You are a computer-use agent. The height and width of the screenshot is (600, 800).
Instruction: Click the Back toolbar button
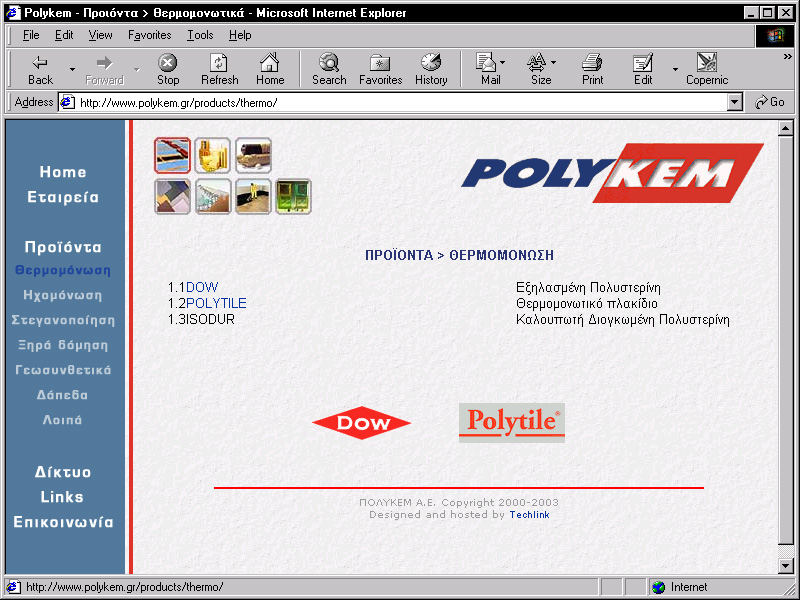(x=40, y=69)
